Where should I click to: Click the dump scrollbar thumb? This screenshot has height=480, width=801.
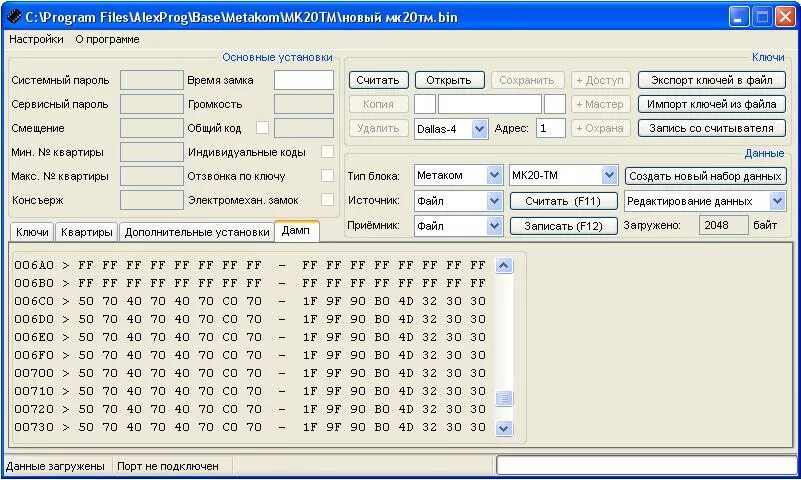(x=504, y=398)
